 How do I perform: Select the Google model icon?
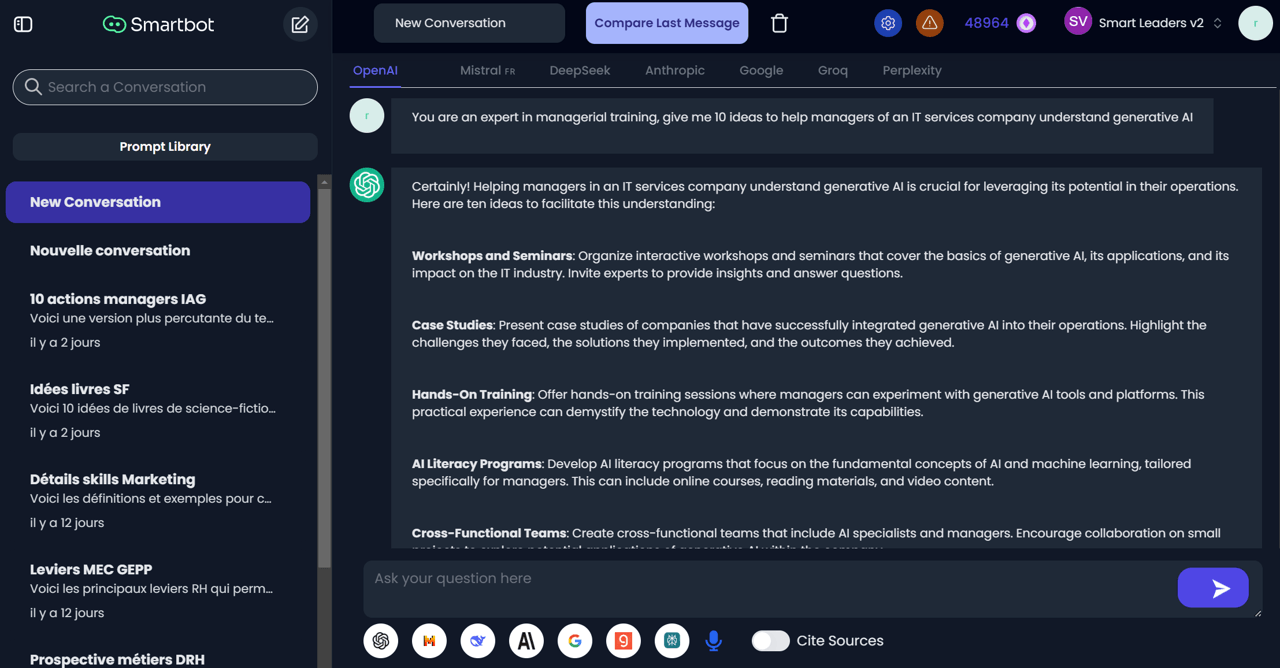point(575,640)
